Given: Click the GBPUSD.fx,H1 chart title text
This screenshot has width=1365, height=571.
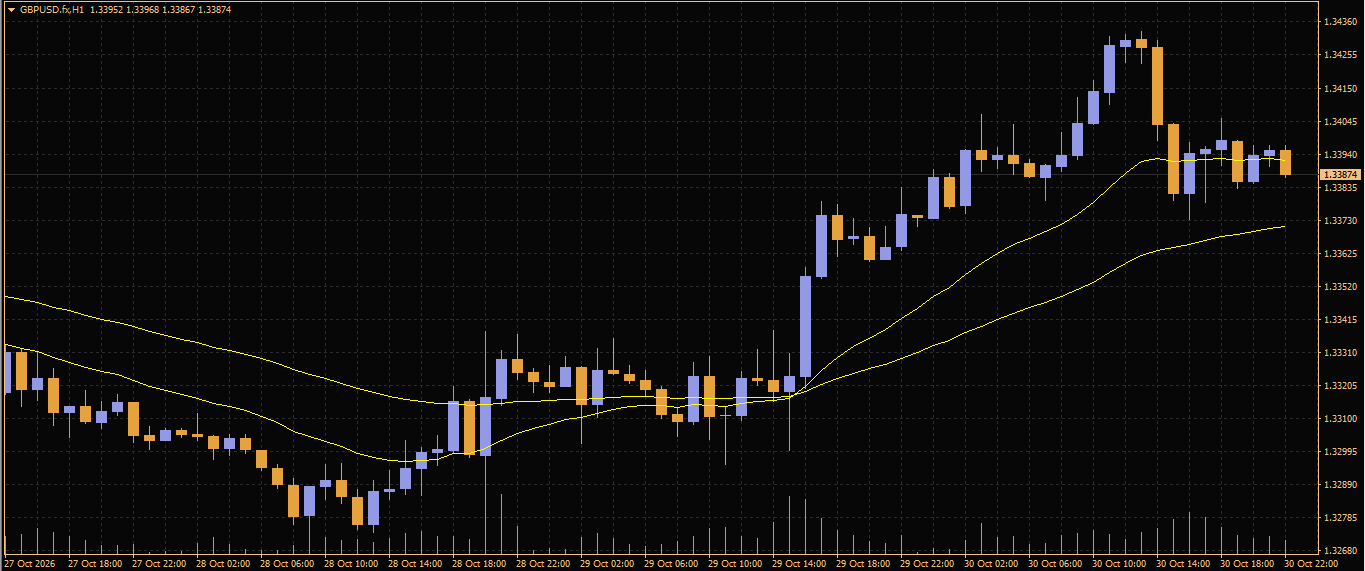Looking at the screenshot, I should 52,9.
